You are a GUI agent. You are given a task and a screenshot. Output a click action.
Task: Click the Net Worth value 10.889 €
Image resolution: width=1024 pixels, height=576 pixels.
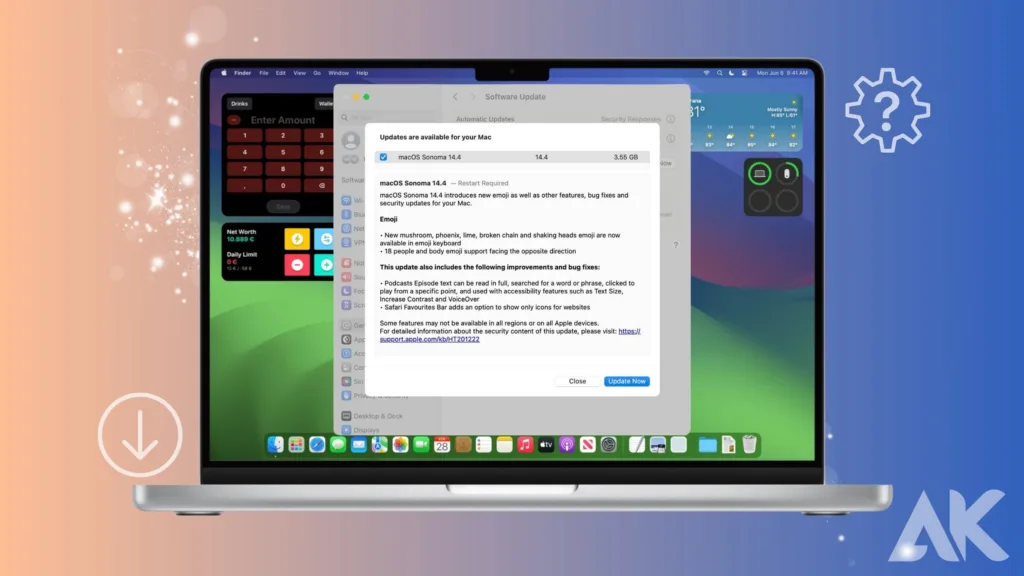(x=240, y=239)
